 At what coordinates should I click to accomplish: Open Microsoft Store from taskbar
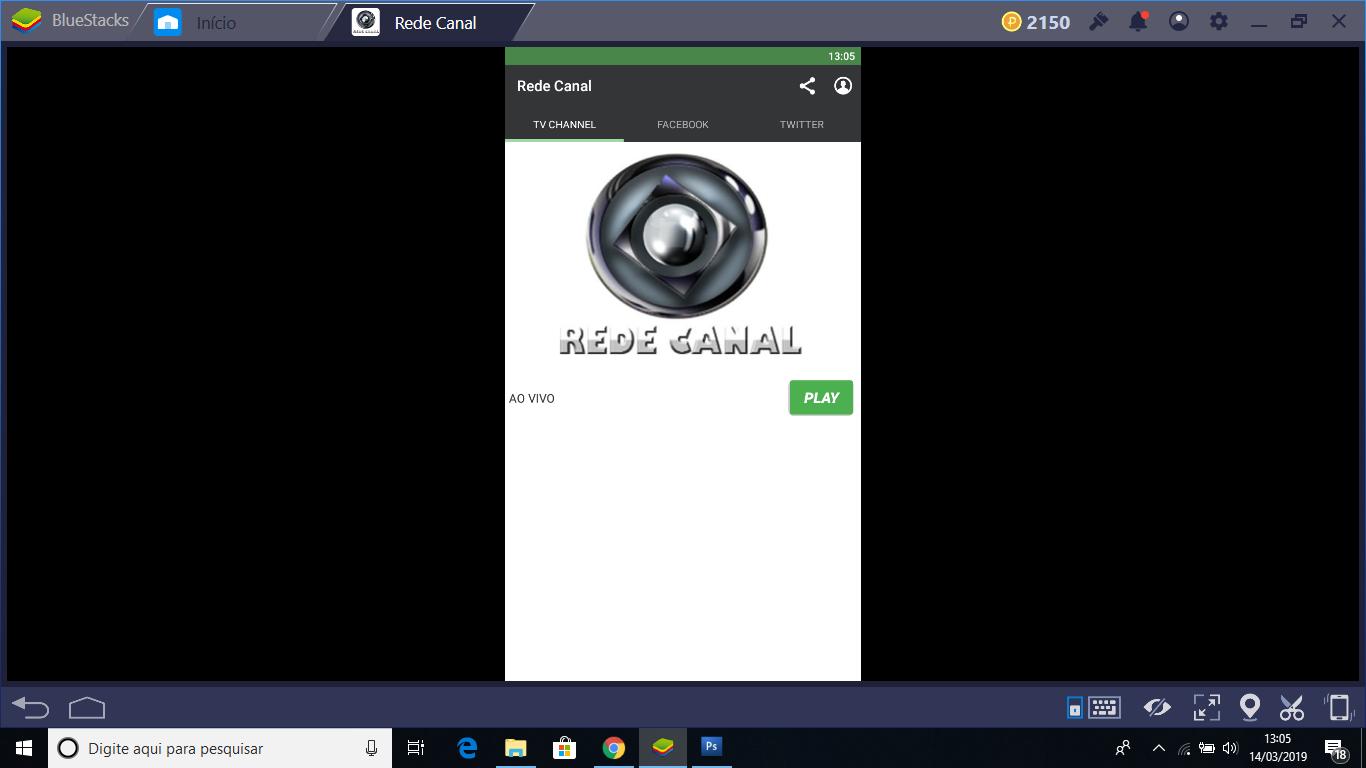565,748
